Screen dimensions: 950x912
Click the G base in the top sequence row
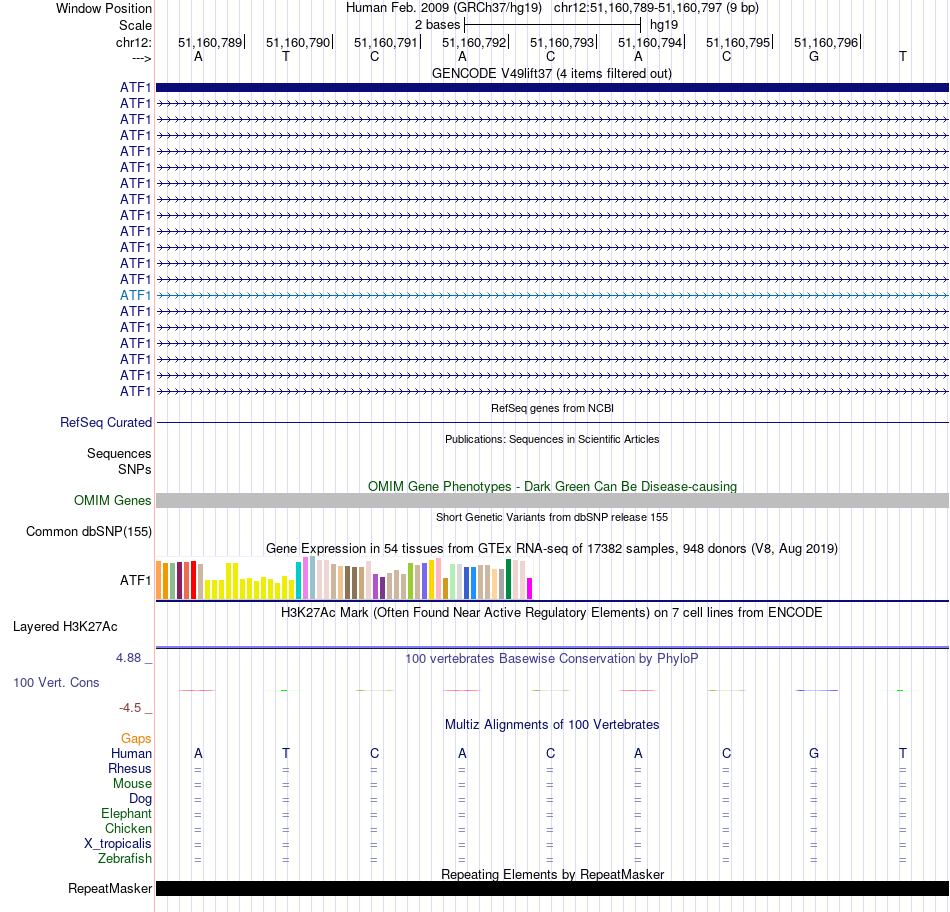(814, 56)
